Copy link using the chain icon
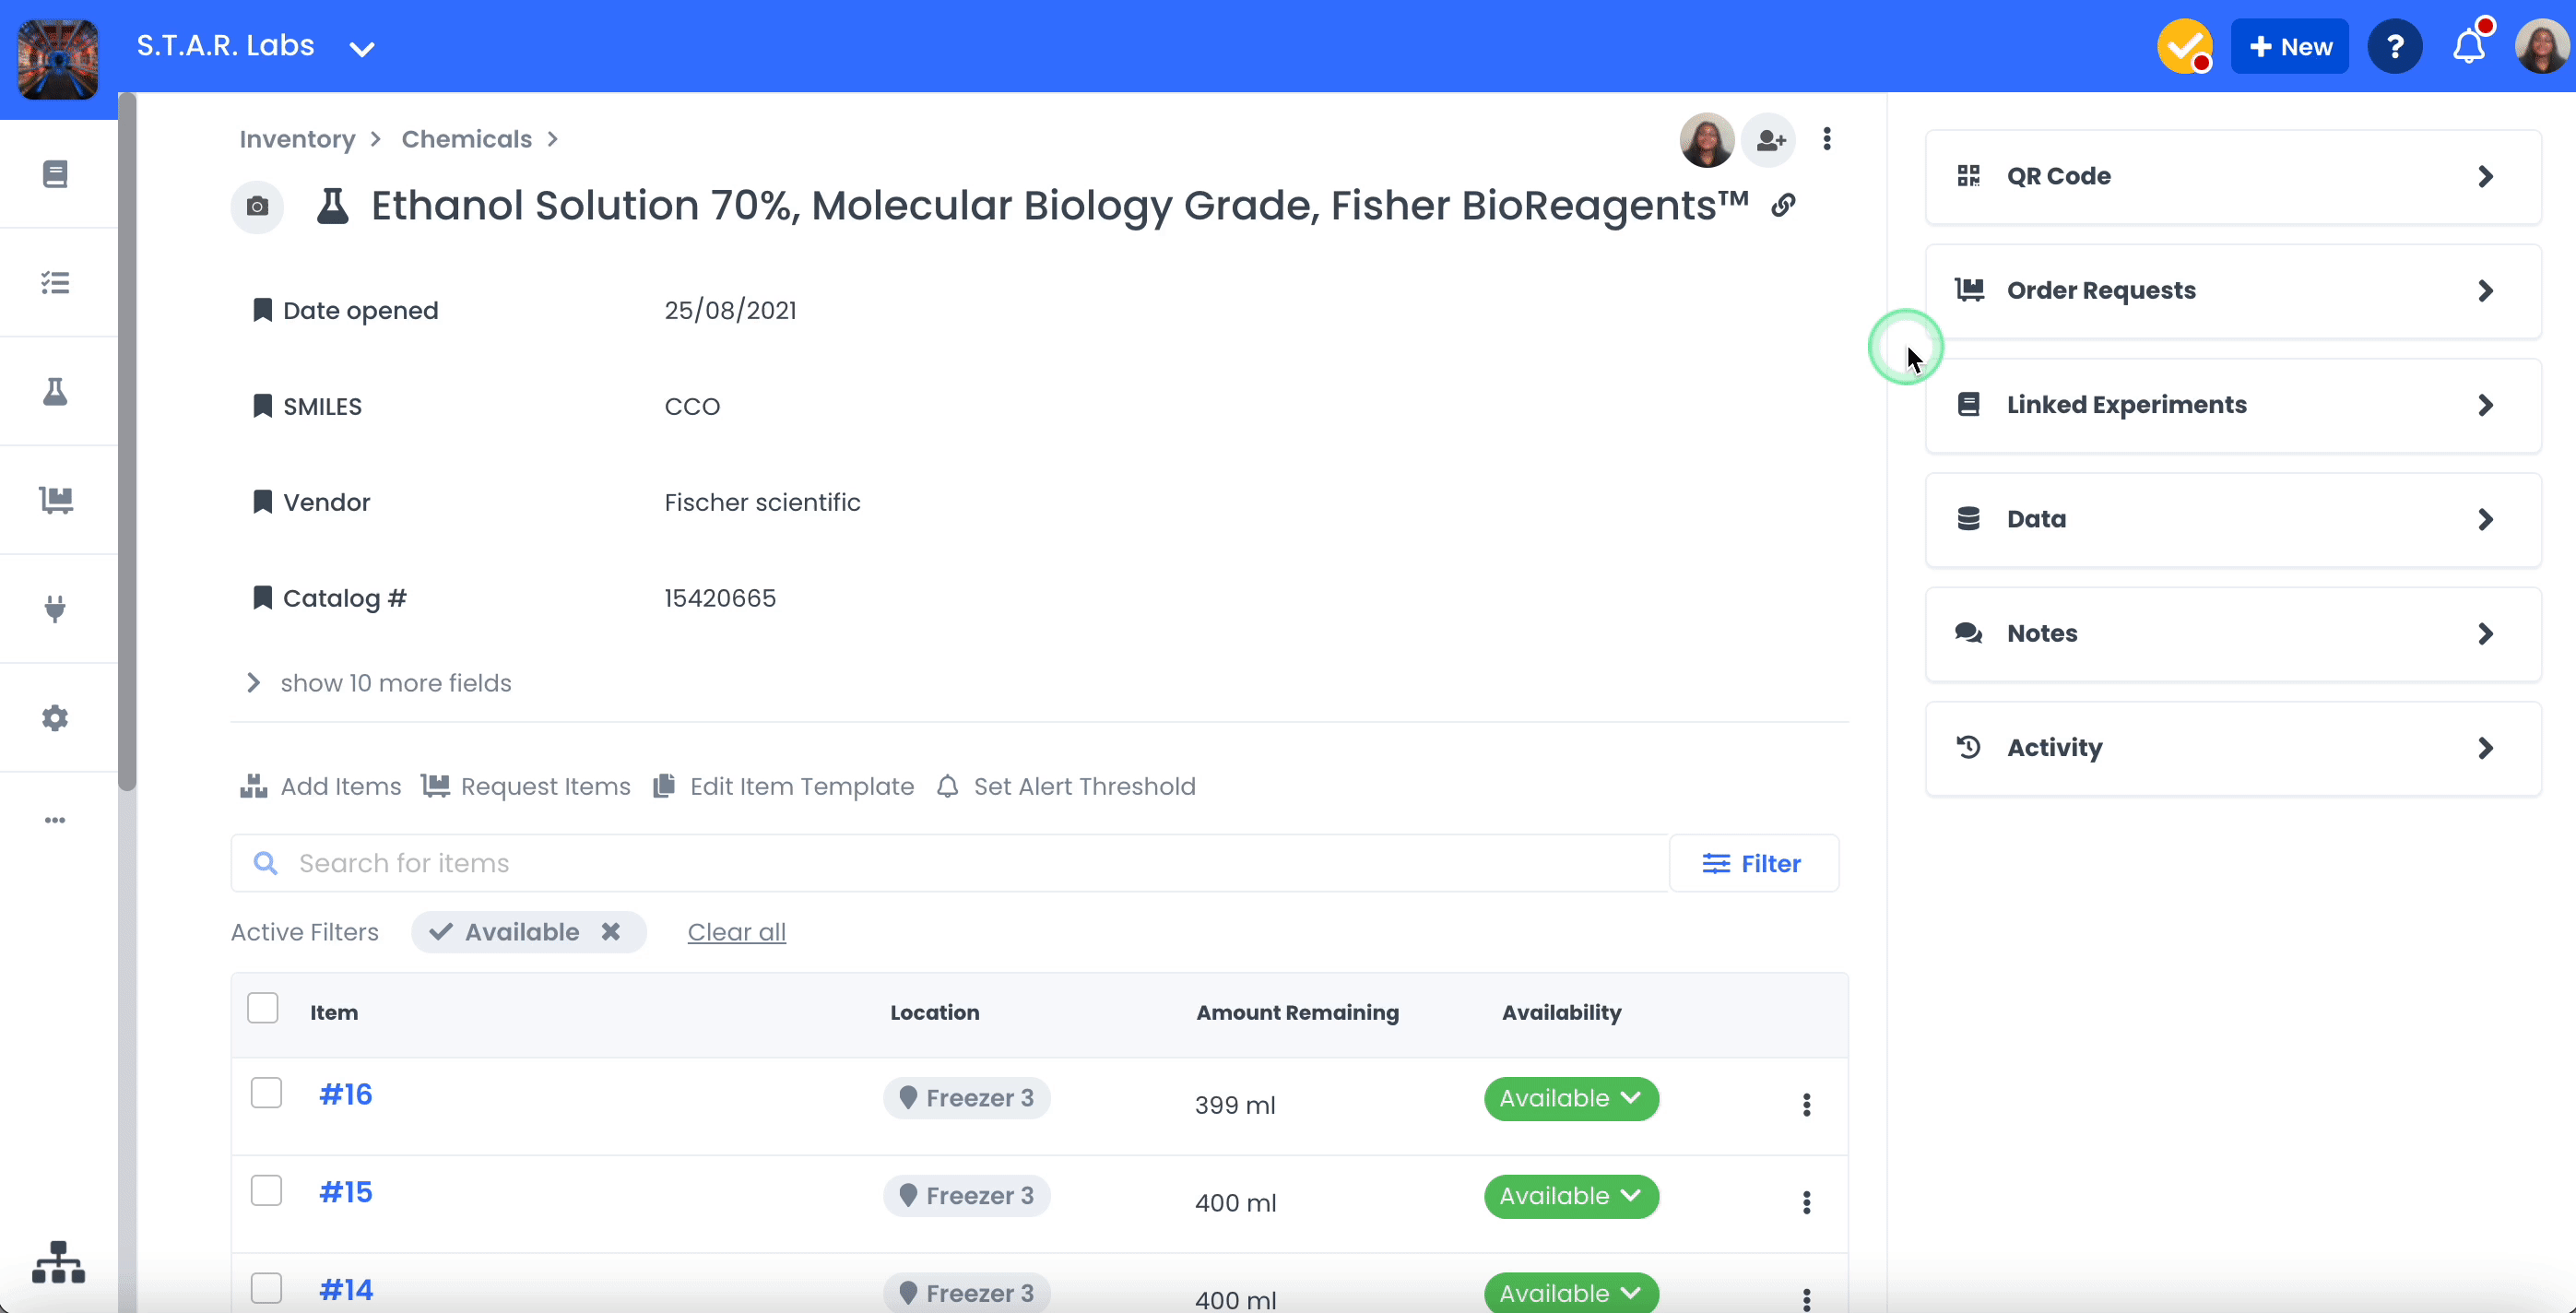This screenshot has width=2576, height=1313. click(x=1783, y=206)
